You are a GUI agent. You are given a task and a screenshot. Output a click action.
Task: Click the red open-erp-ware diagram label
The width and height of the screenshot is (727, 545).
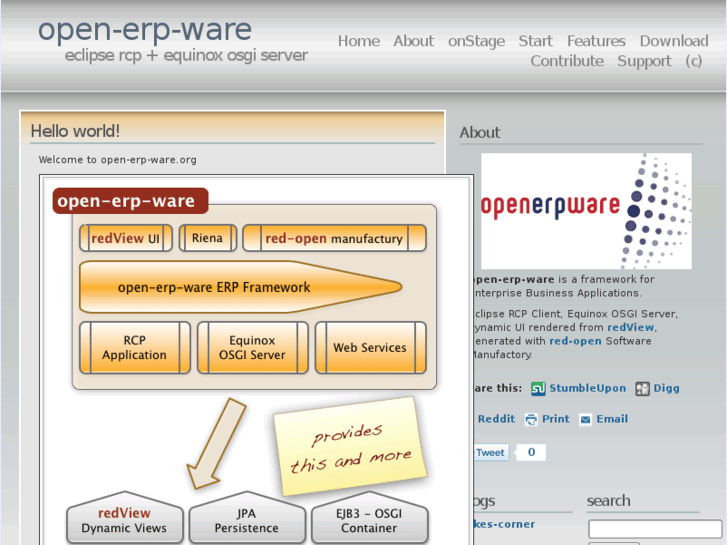130,201
